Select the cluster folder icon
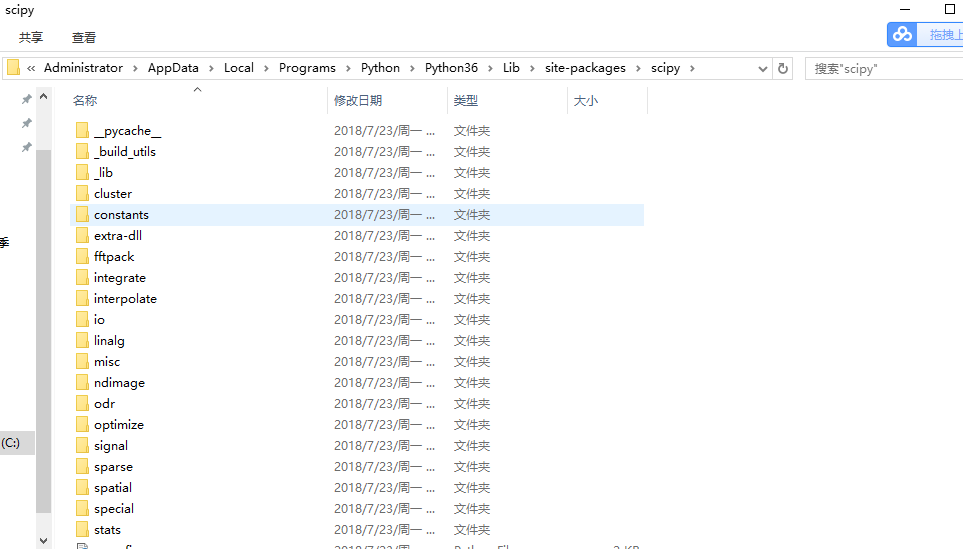The width and height of the screenshot is (963, 554). [x=82, y=193]
